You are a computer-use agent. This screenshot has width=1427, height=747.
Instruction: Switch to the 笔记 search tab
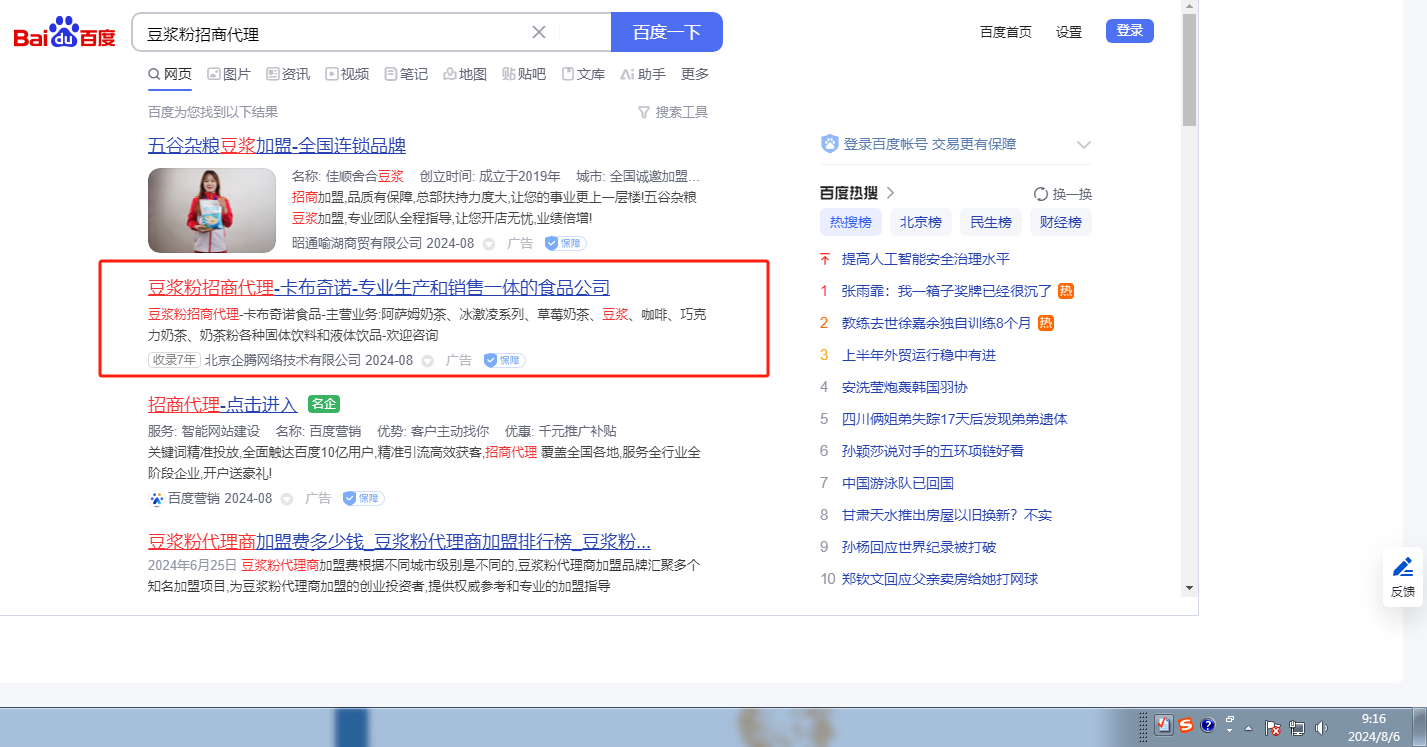click(406, 74)
